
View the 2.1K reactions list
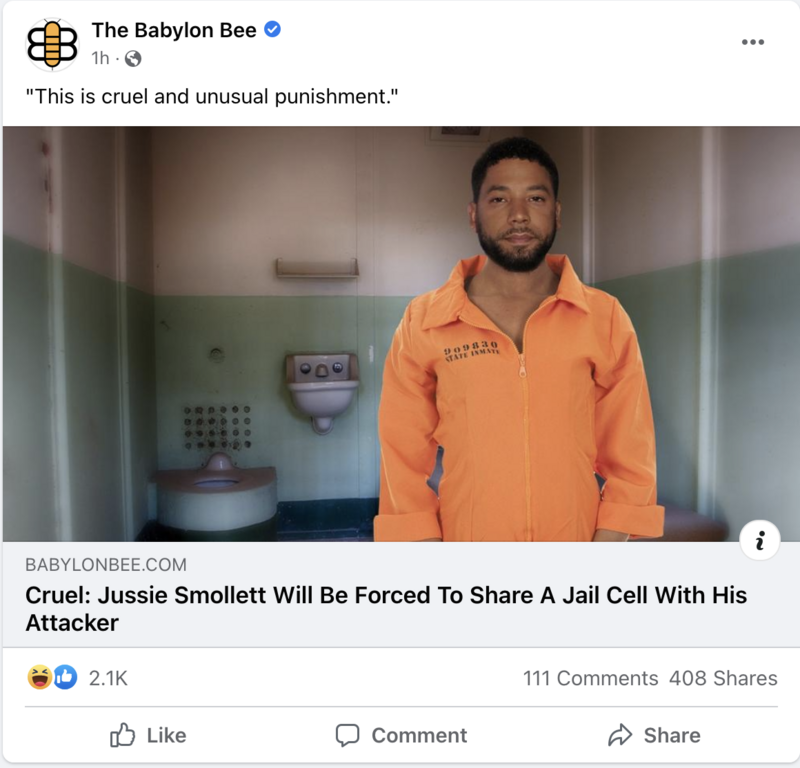pos(108,678)
